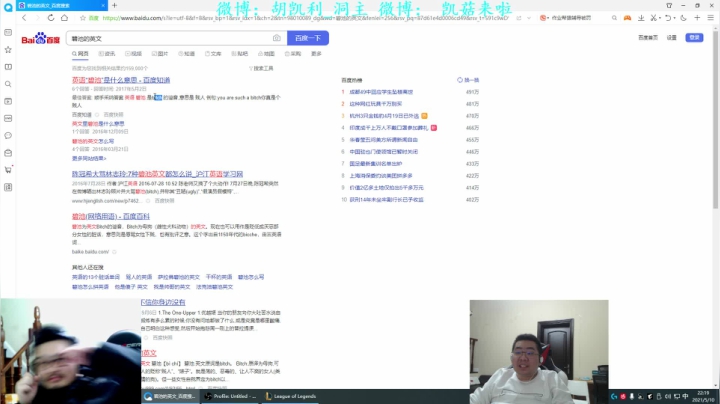Expand dropdown arrow beside undo icon

(674, 18)
